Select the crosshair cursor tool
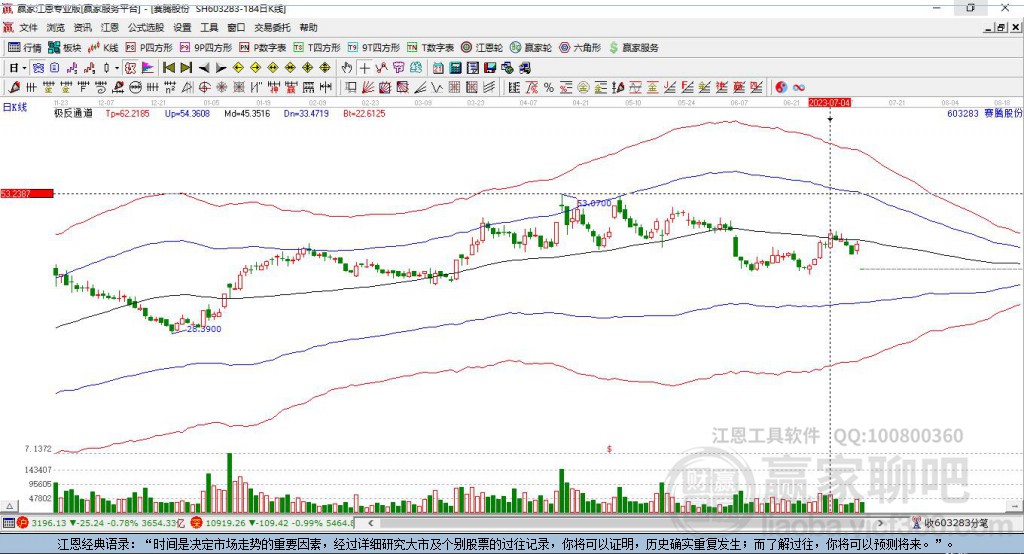 365,67
